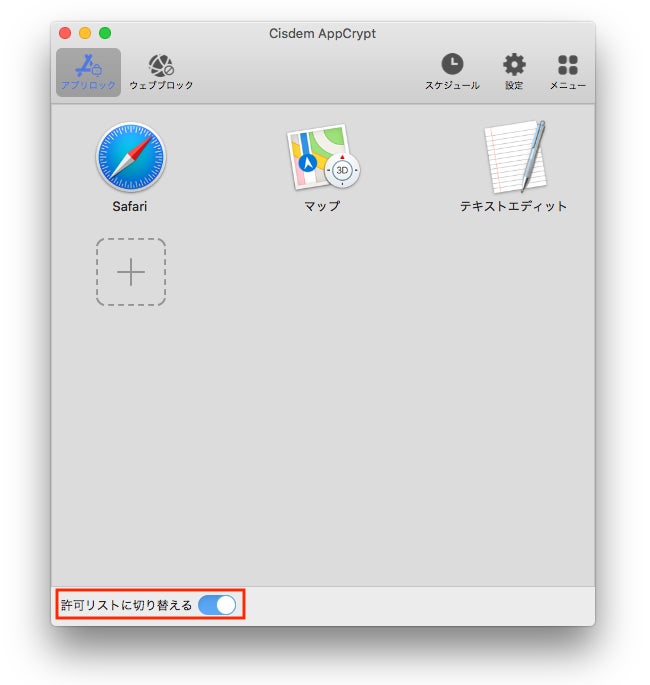Image resolution: width=650 pixels, height=685 pixels.
Task: Switch to the ウェブブロック globe icon
Action: coord(161,66)
